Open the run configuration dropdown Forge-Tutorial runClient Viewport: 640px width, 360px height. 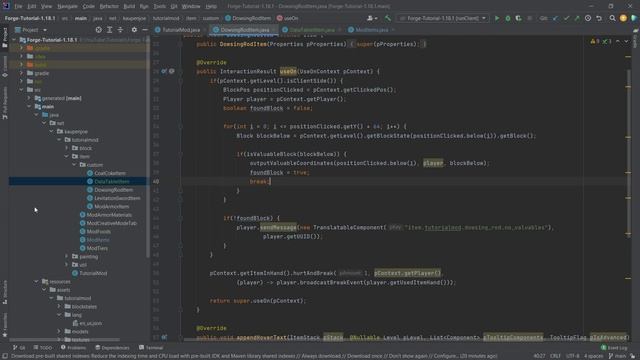[x=443, y=18]
